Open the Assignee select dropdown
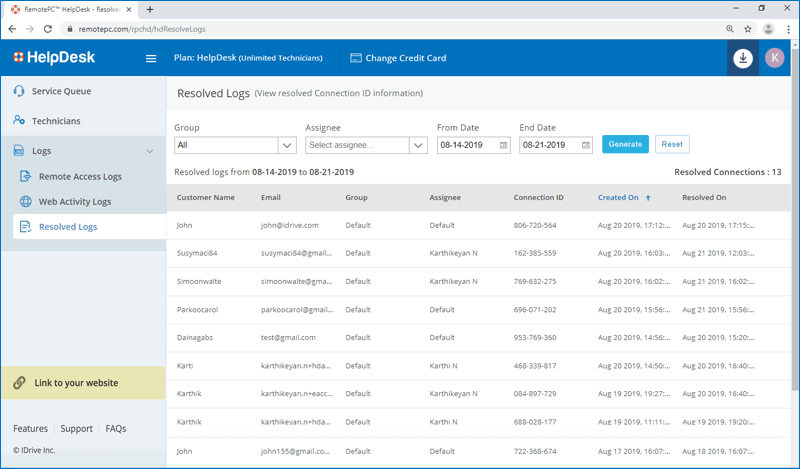 point(418,145)
